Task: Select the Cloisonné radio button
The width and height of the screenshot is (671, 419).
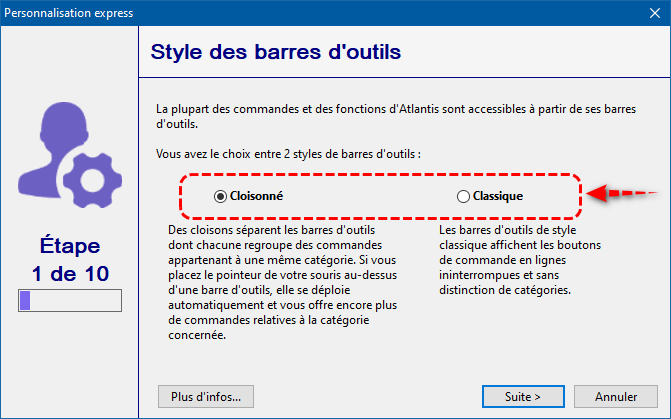Action: pos(220,197)
